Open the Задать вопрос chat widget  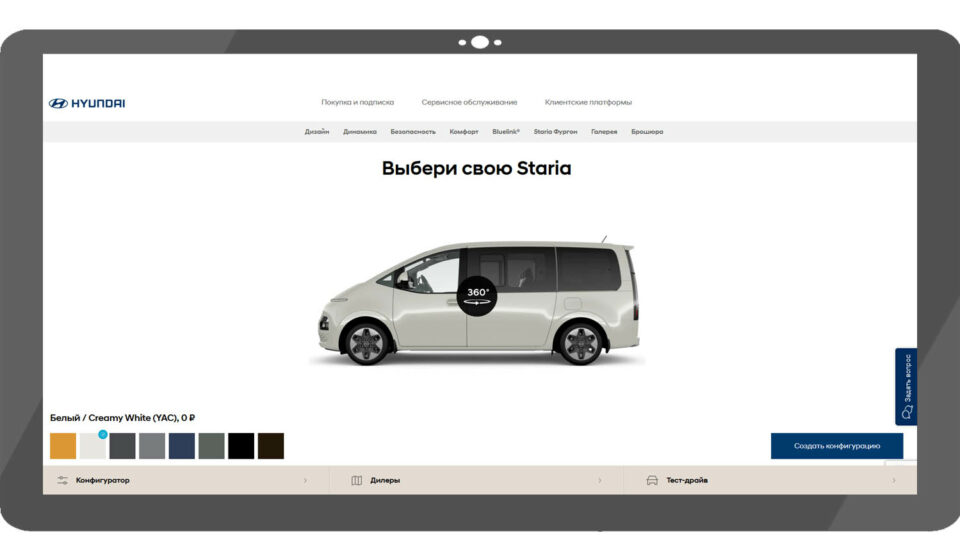pyautogui.click(x=906, y=387)
